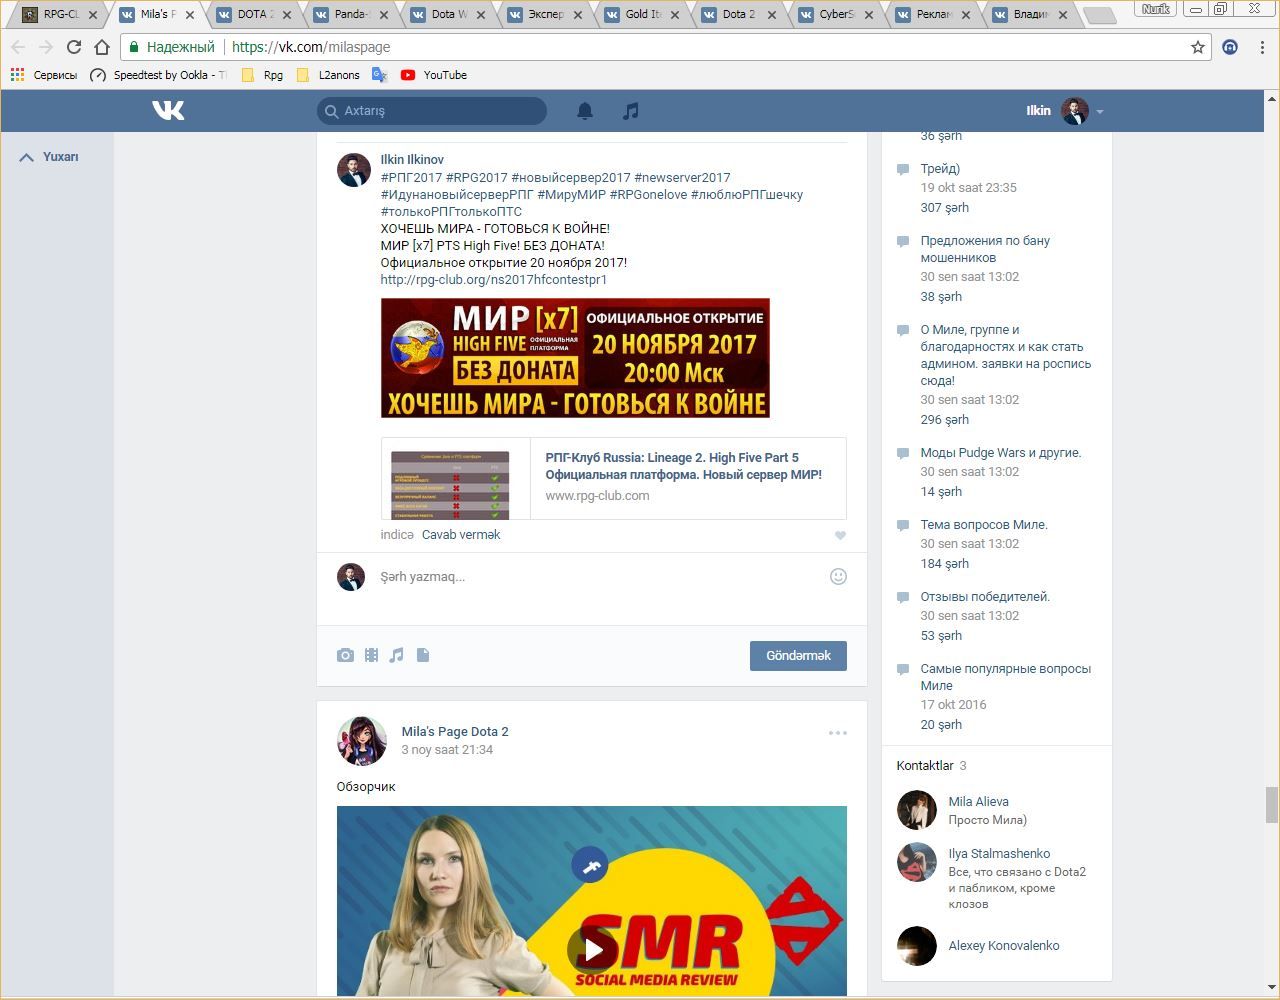
Task: Like Ilkin Ilkinov's comment with the heart
Action: [840, 535]
